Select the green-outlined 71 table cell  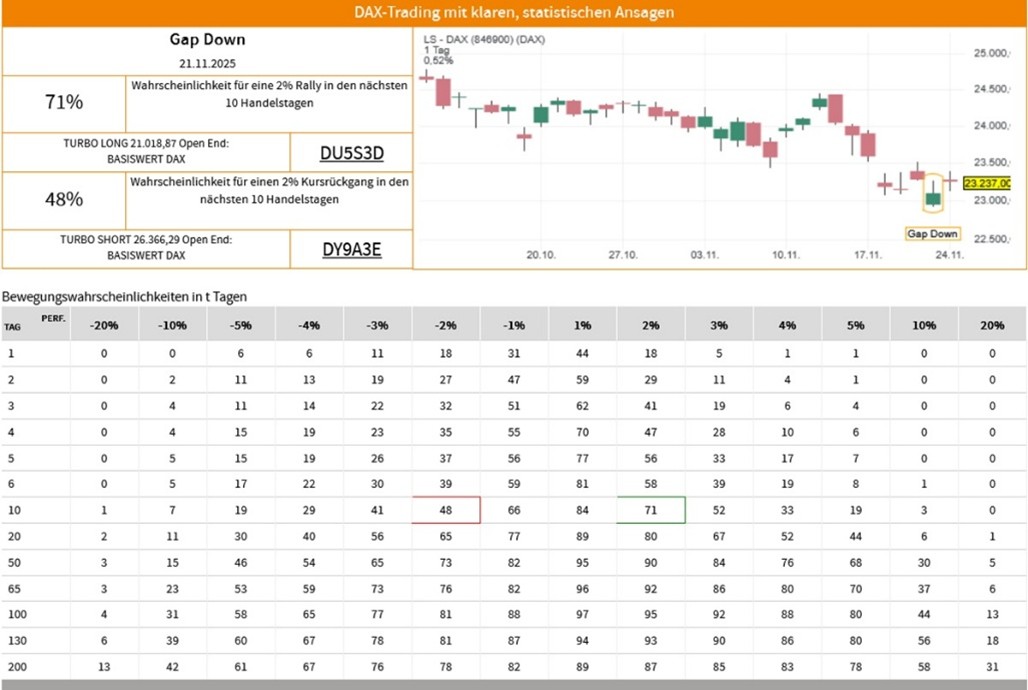[x=651, y=509]
